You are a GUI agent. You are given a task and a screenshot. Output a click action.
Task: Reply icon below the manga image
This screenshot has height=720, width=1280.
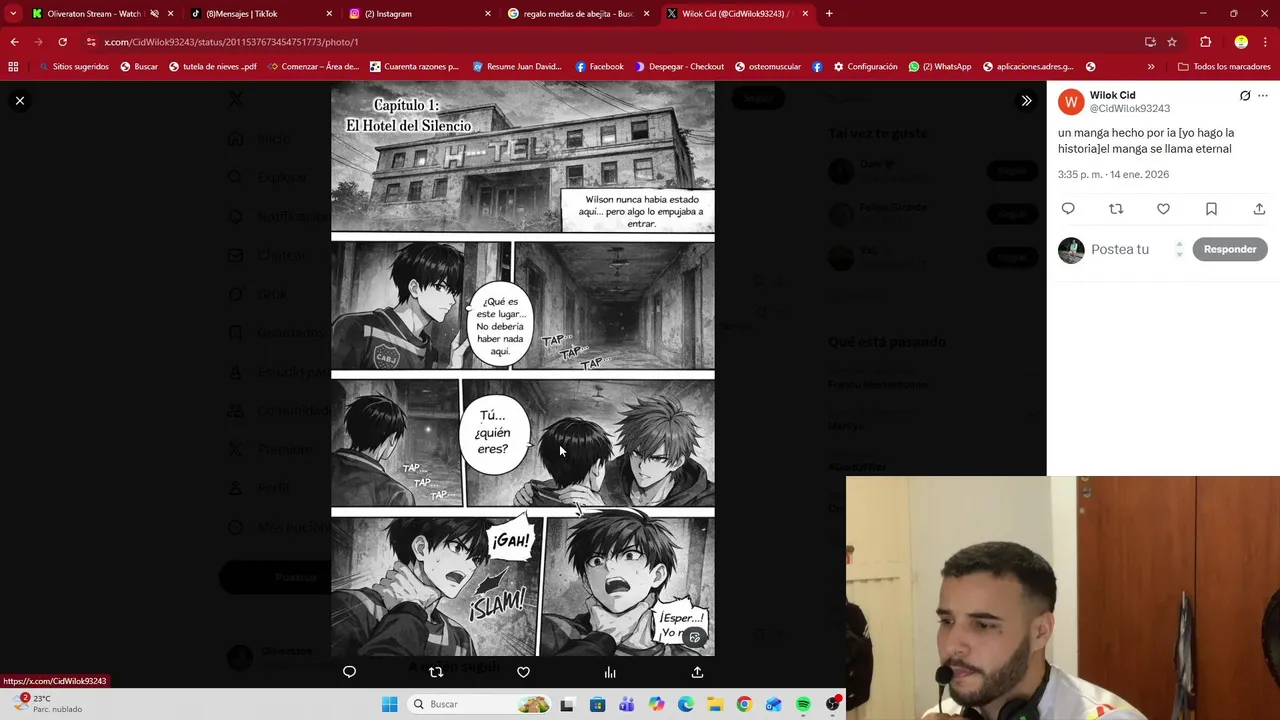click(349, 672)
